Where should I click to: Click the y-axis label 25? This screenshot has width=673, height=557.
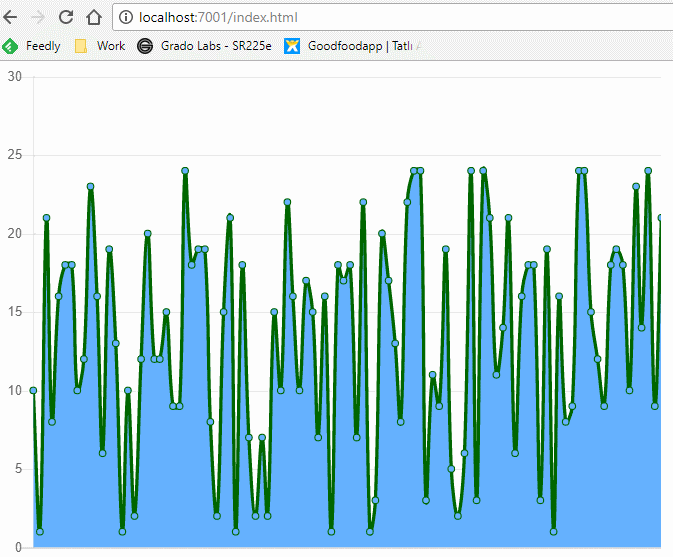click(14, 155)
